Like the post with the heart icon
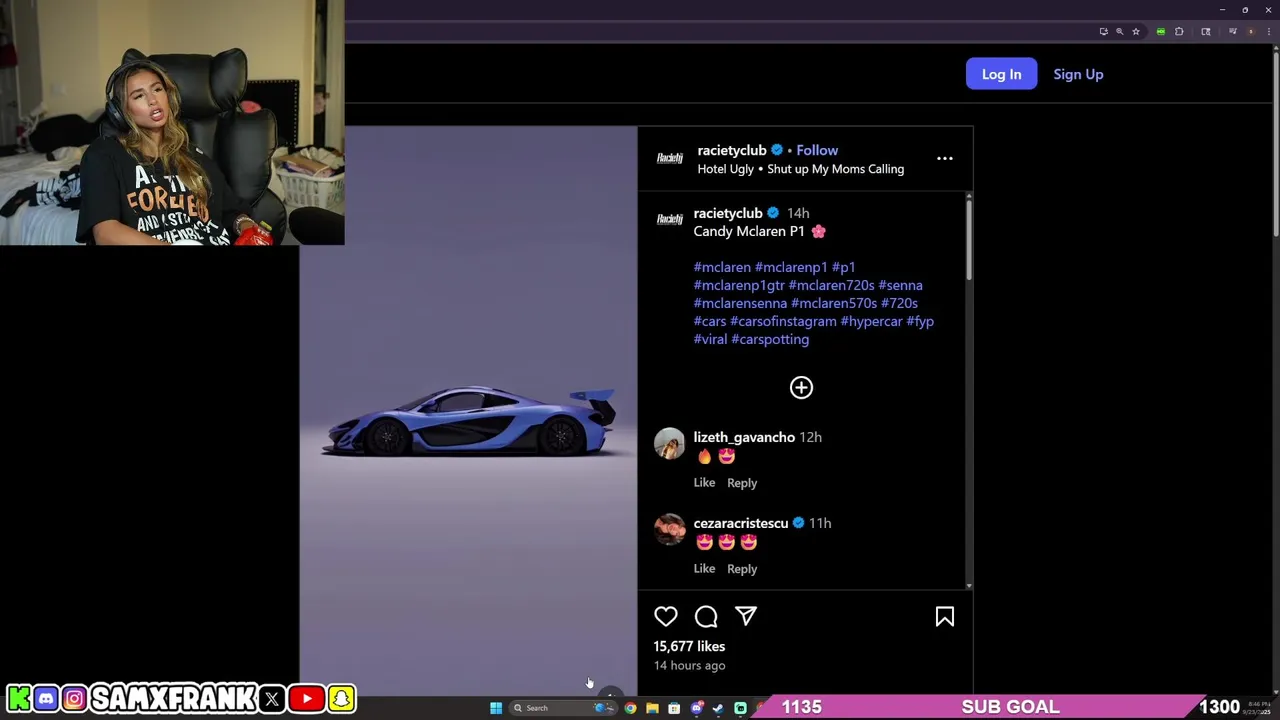The width and height of the screenshot is (1280, 720). click(x=666, y=617)
